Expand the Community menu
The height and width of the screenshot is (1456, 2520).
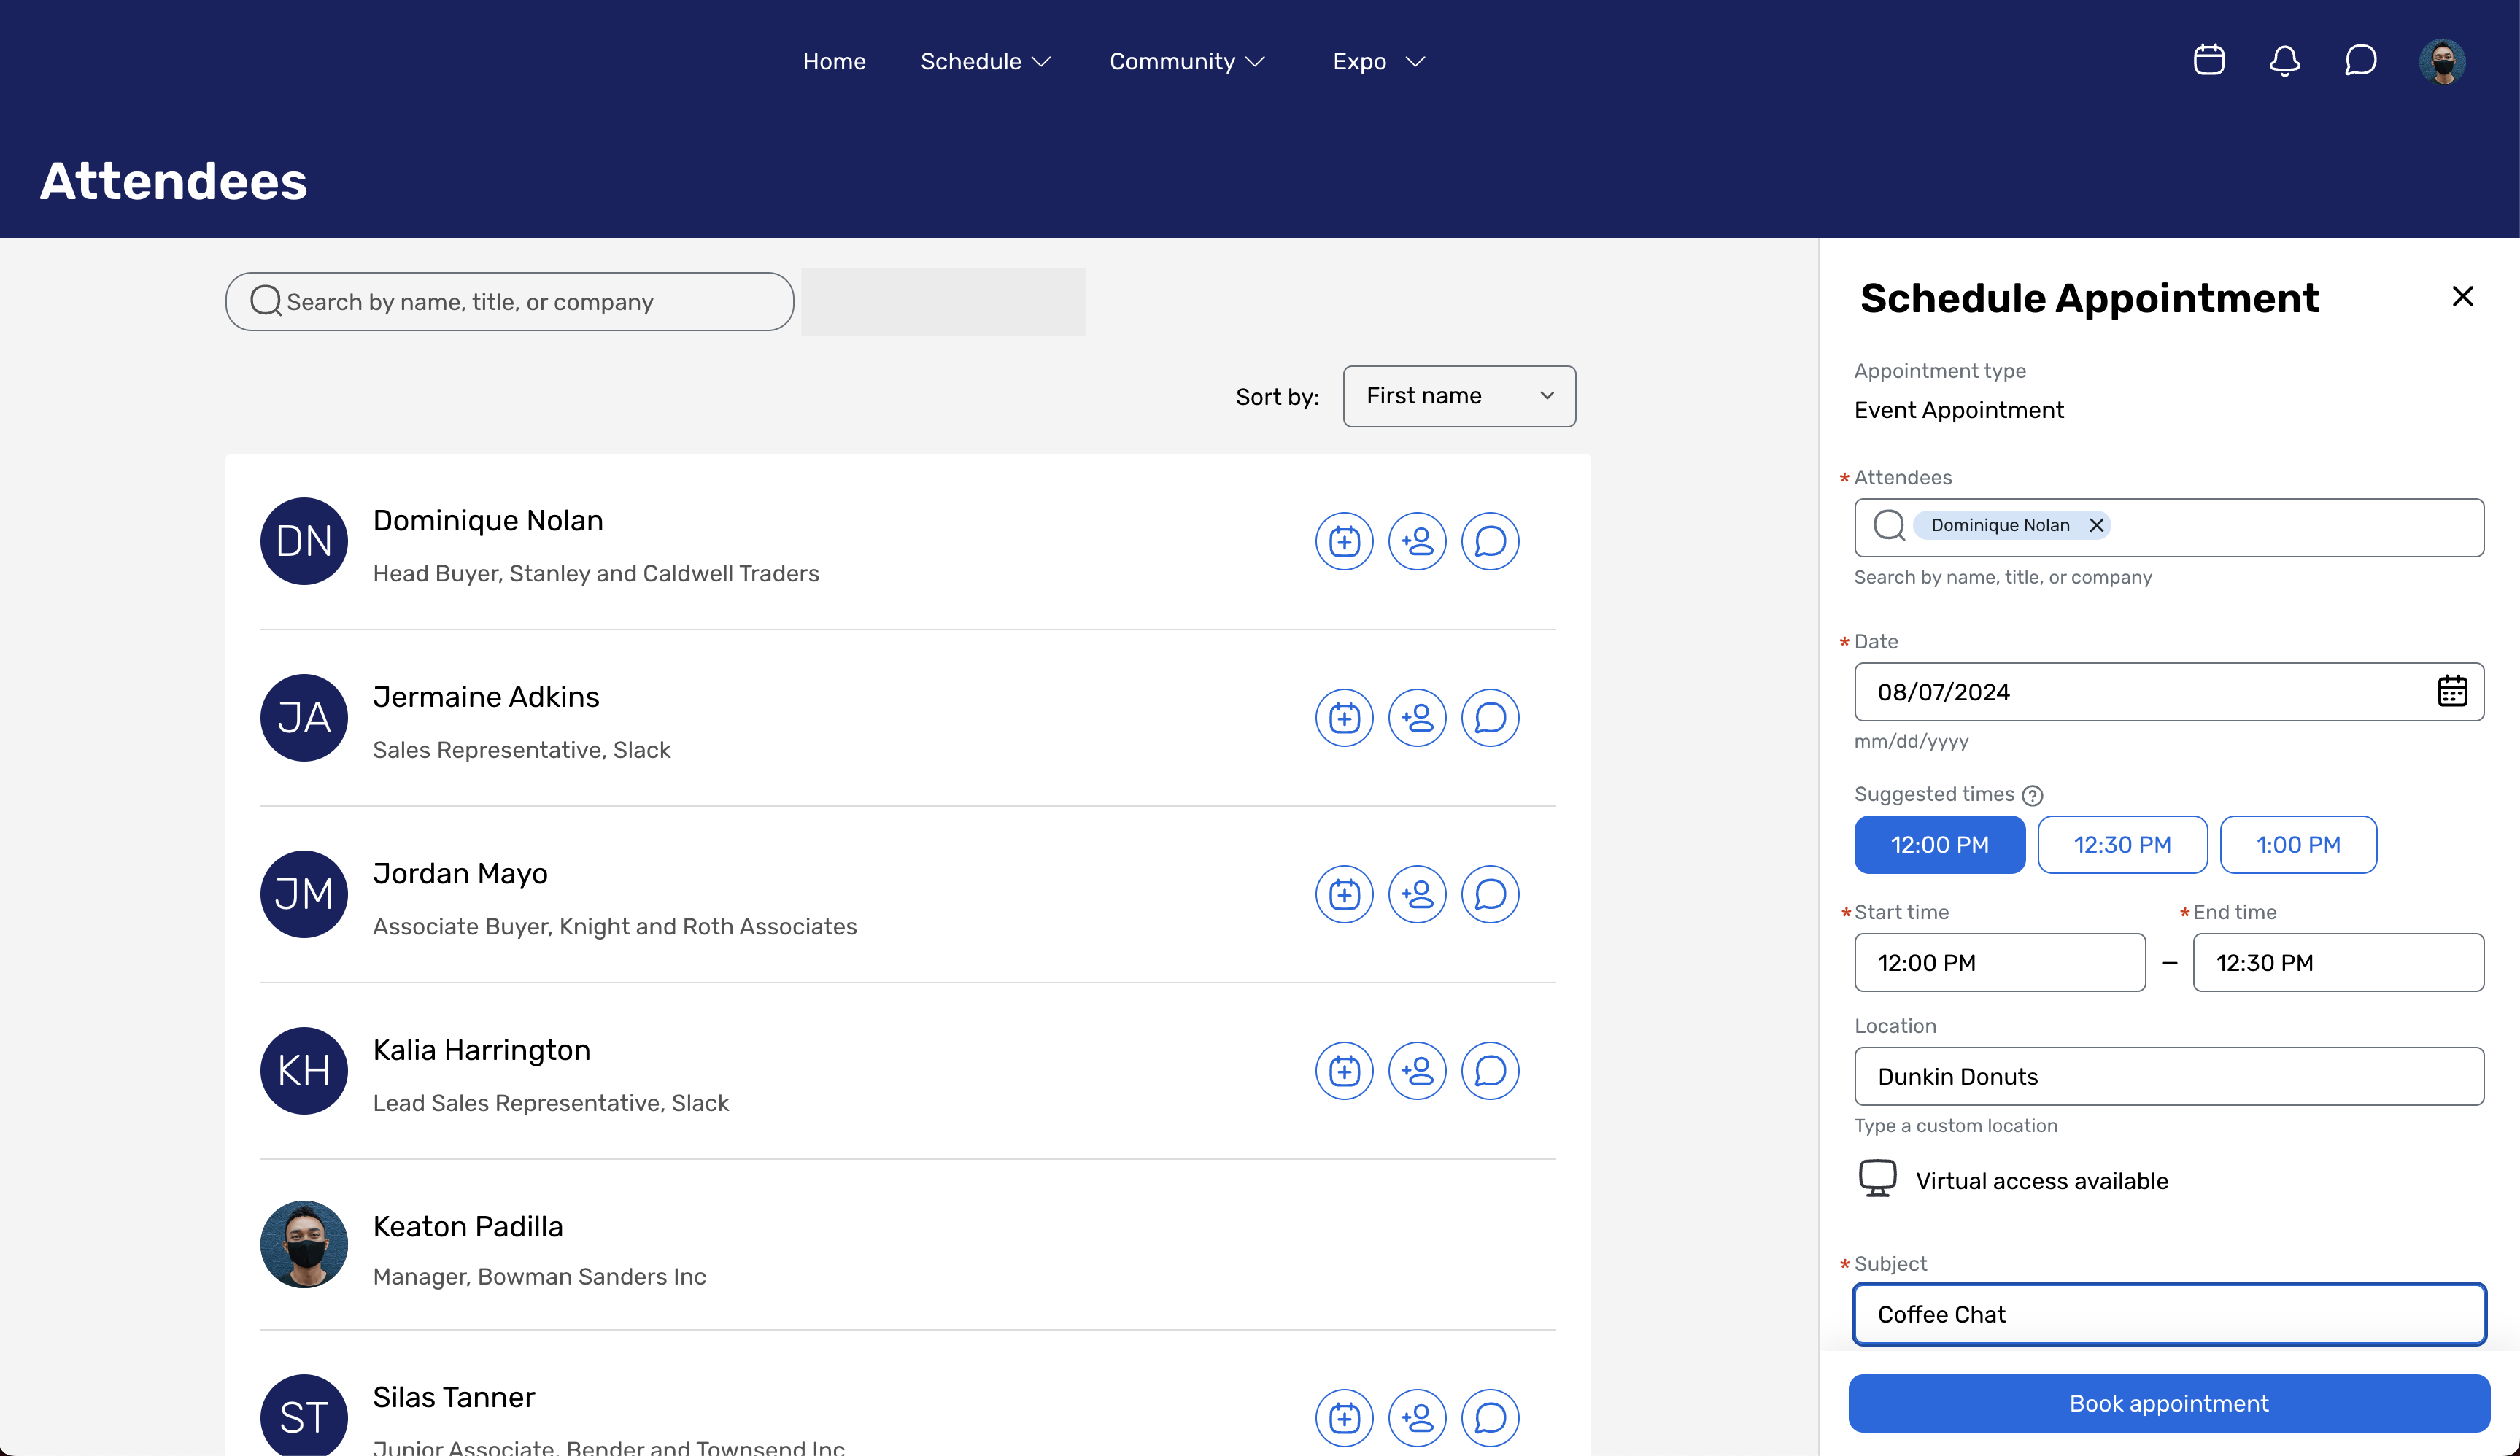tap(1187, 61)
